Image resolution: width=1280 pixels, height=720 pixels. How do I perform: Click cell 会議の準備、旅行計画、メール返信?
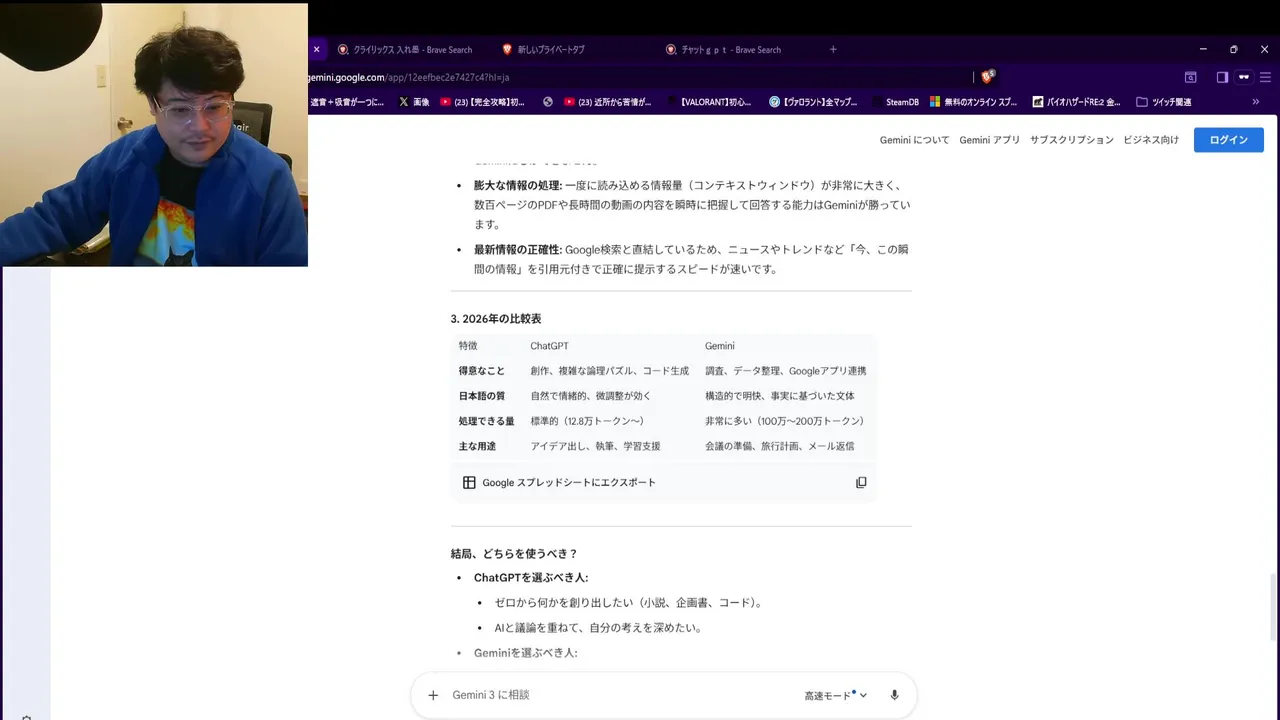tap(779, 446)
